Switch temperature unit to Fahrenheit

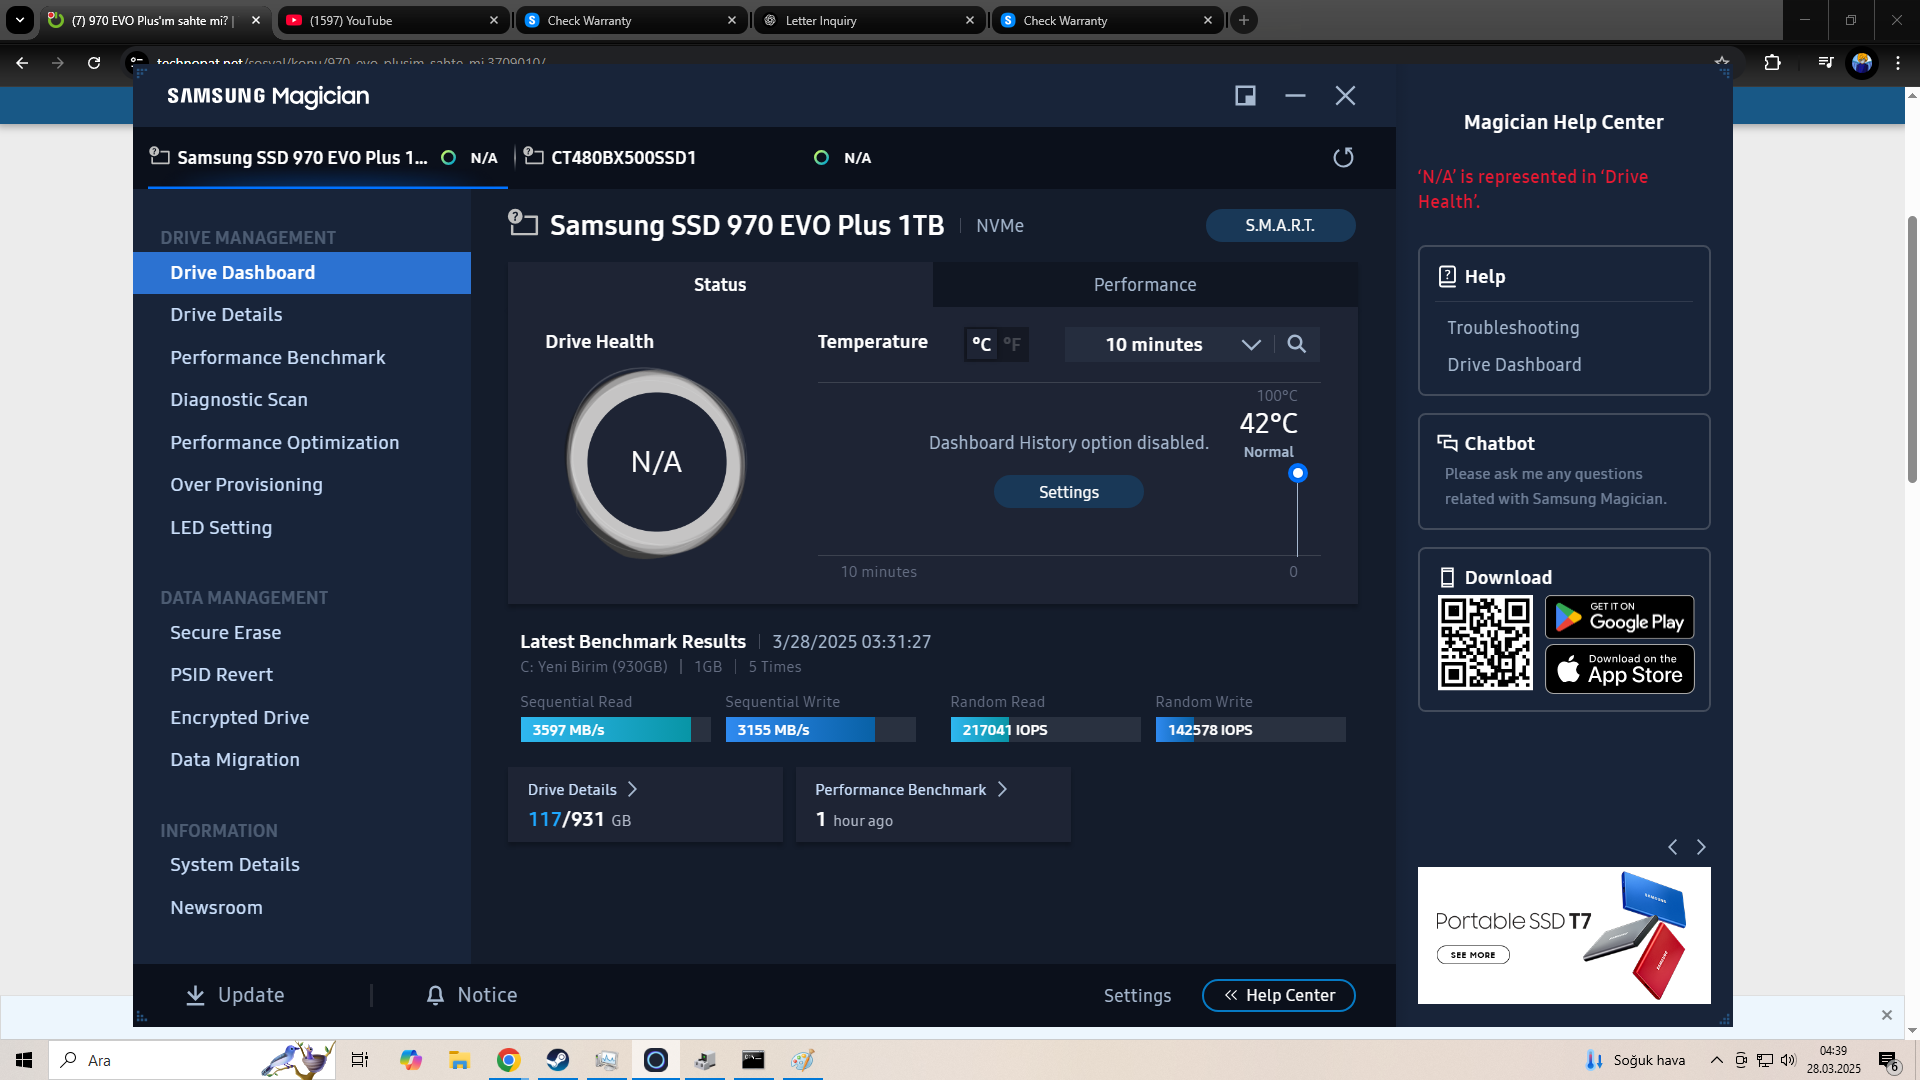coord(1012,344)
